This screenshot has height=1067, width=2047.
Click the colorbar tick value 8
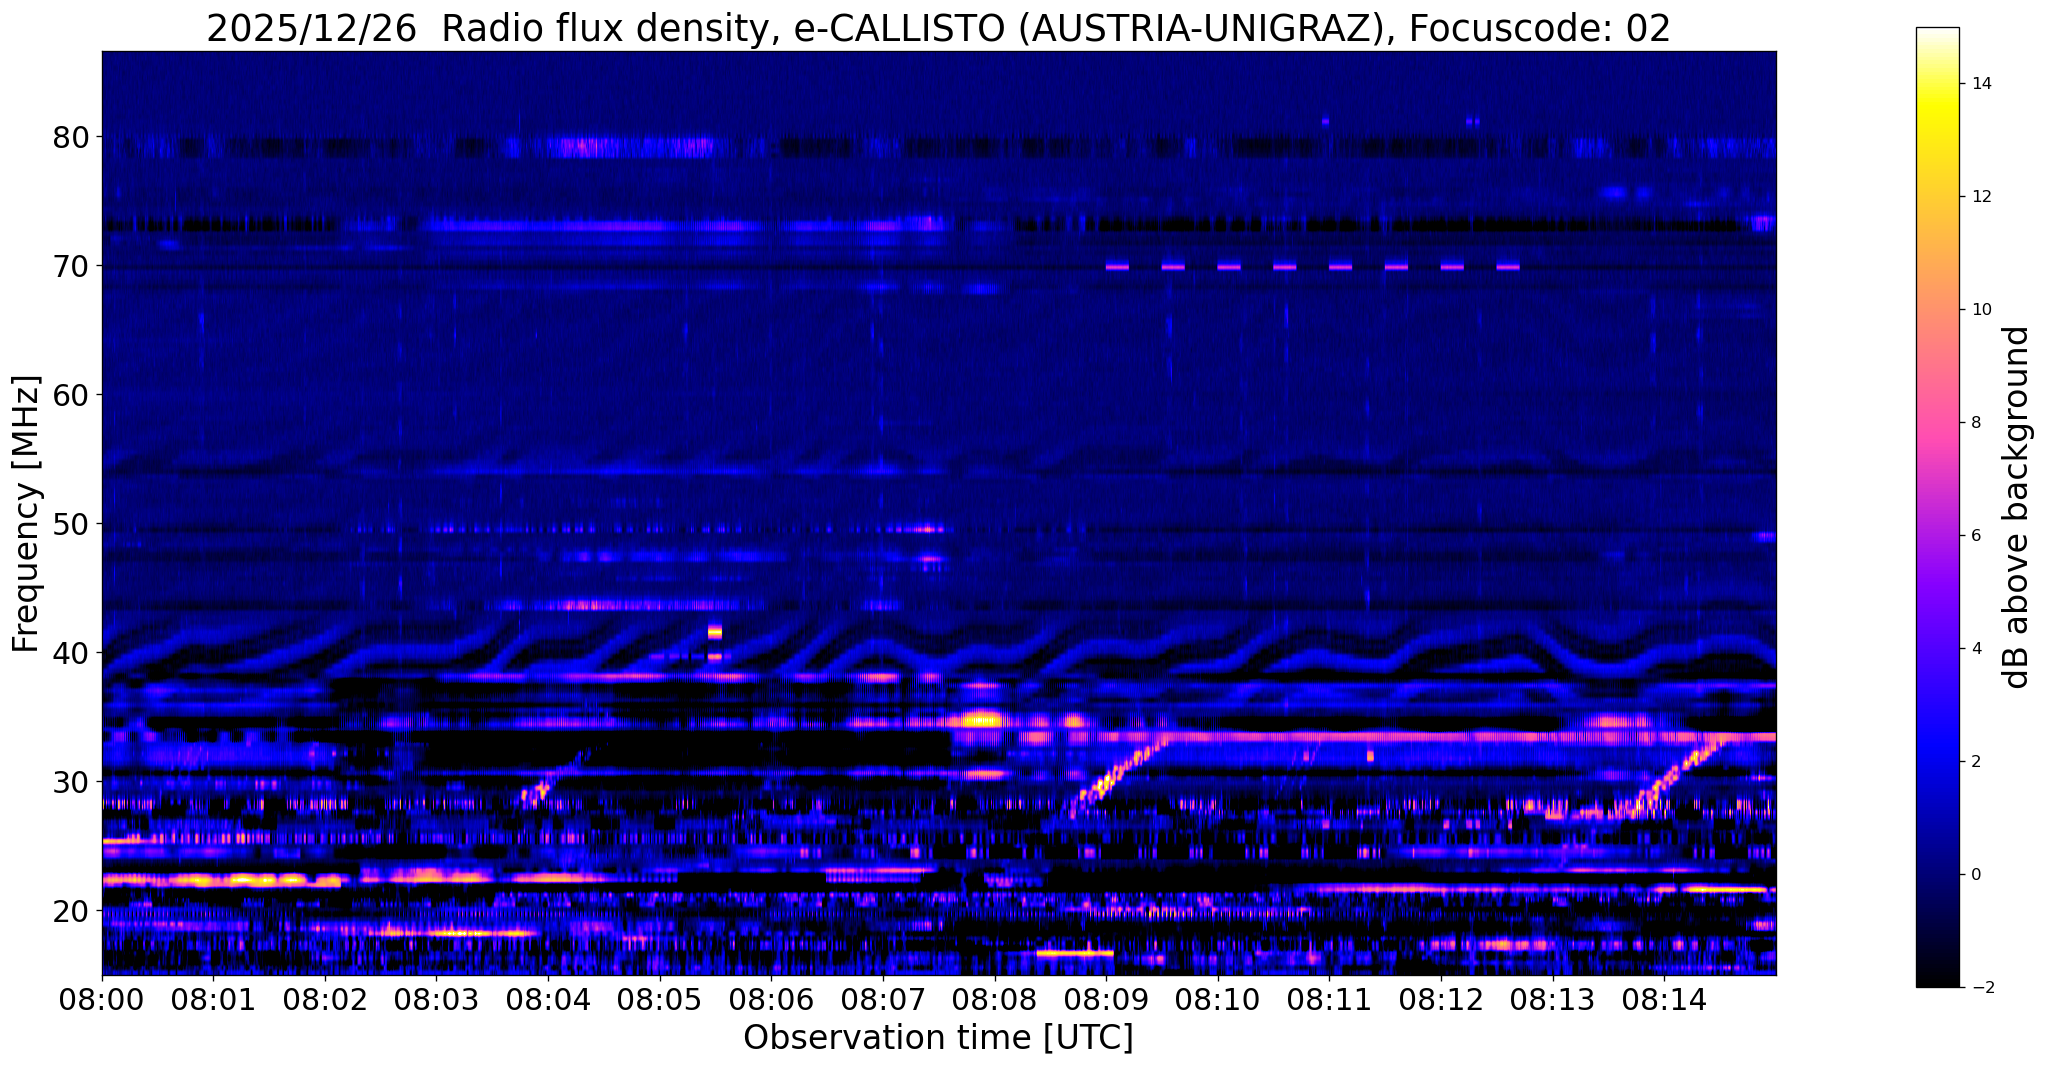tap(1976, 423)
